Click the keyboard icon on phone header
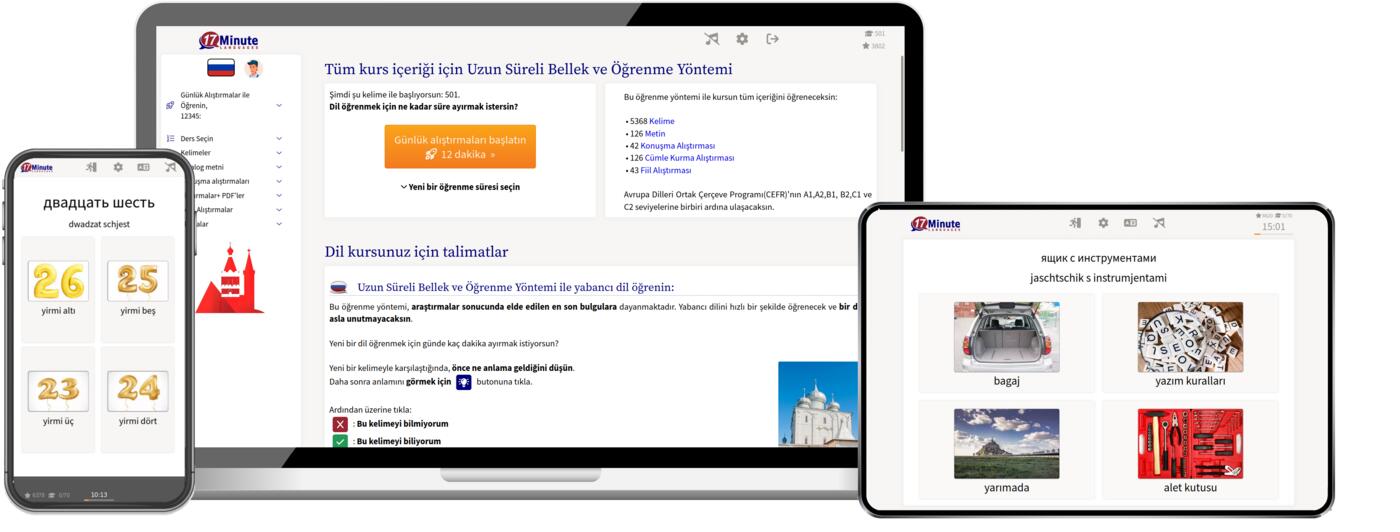The width and height of the screenshot is (1400, 532). coord(143,167)
